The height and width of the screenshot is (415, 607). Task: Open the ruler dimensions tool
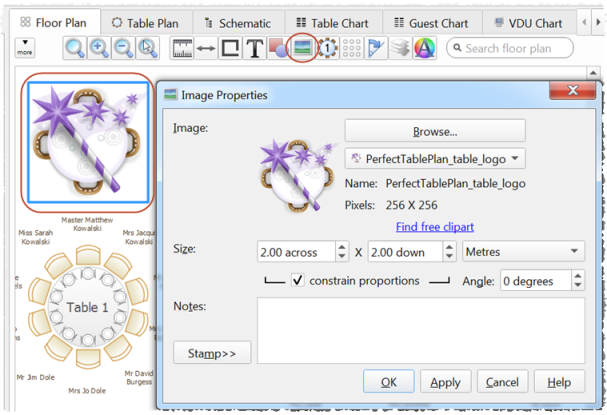coord(182,48)
